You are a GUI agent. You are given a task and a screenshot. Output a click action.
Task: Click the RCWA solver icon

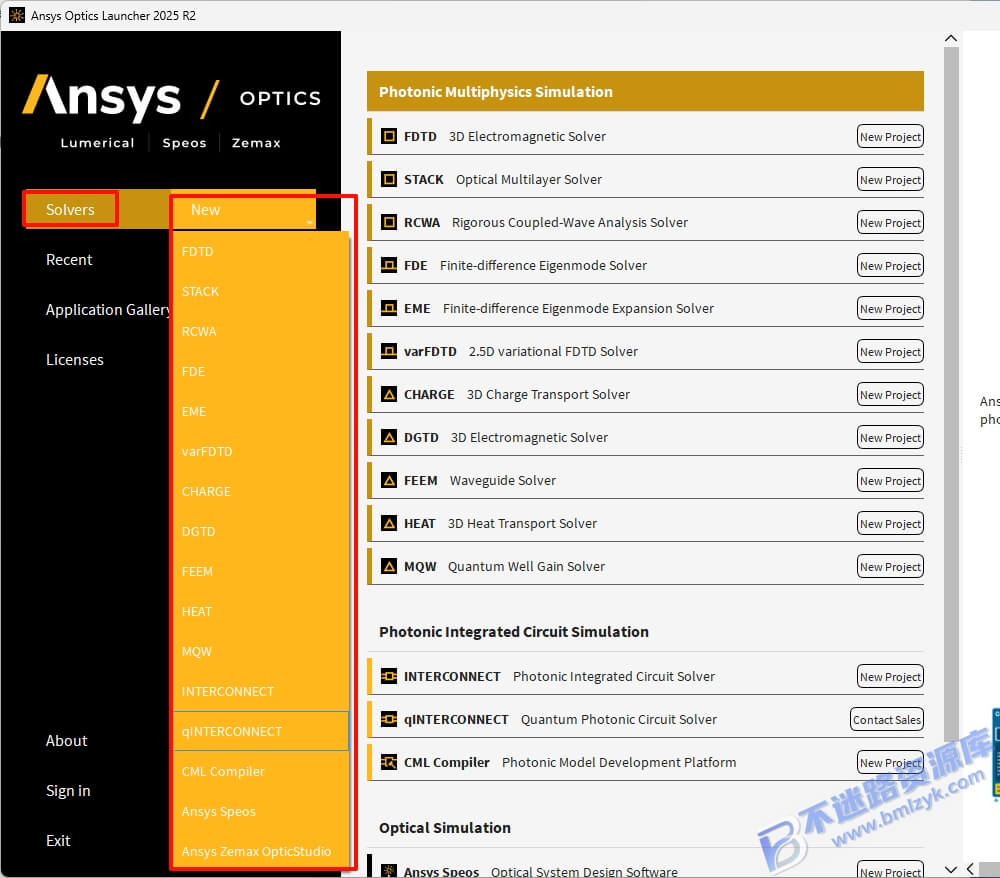pos(388,223)
